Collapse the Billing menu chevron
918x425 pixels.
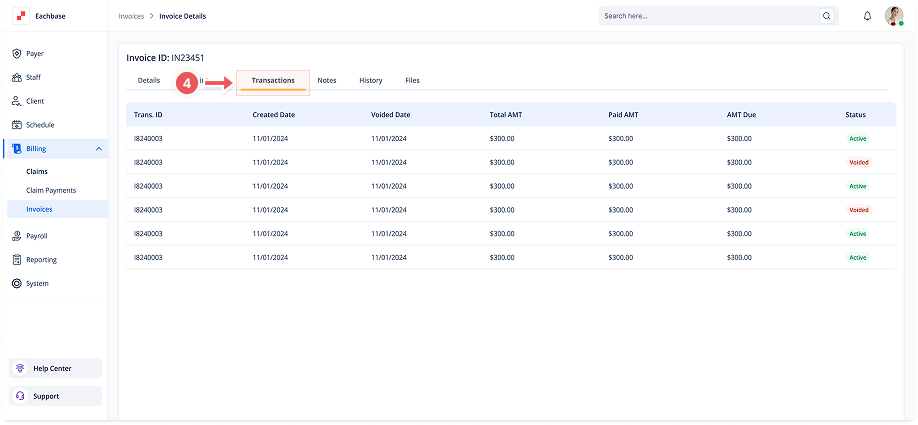[98, 149]
